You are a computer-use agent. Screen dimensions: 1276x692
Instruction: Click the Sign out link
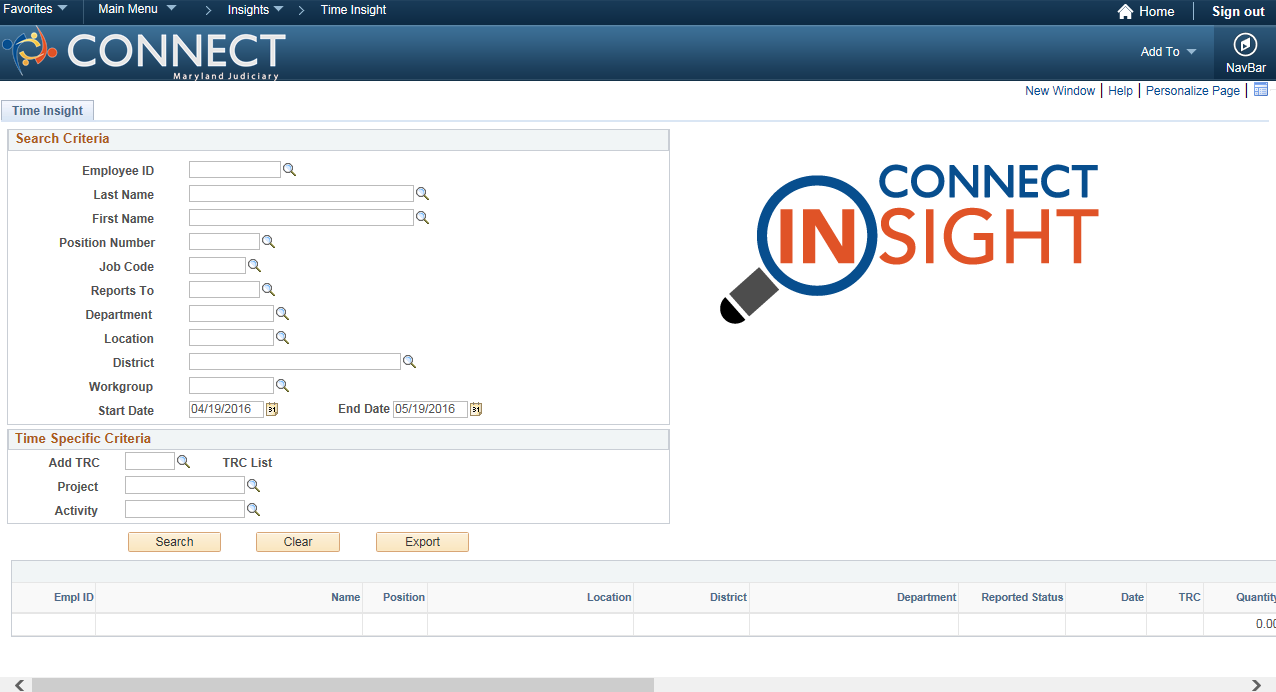click(1238, 12)
